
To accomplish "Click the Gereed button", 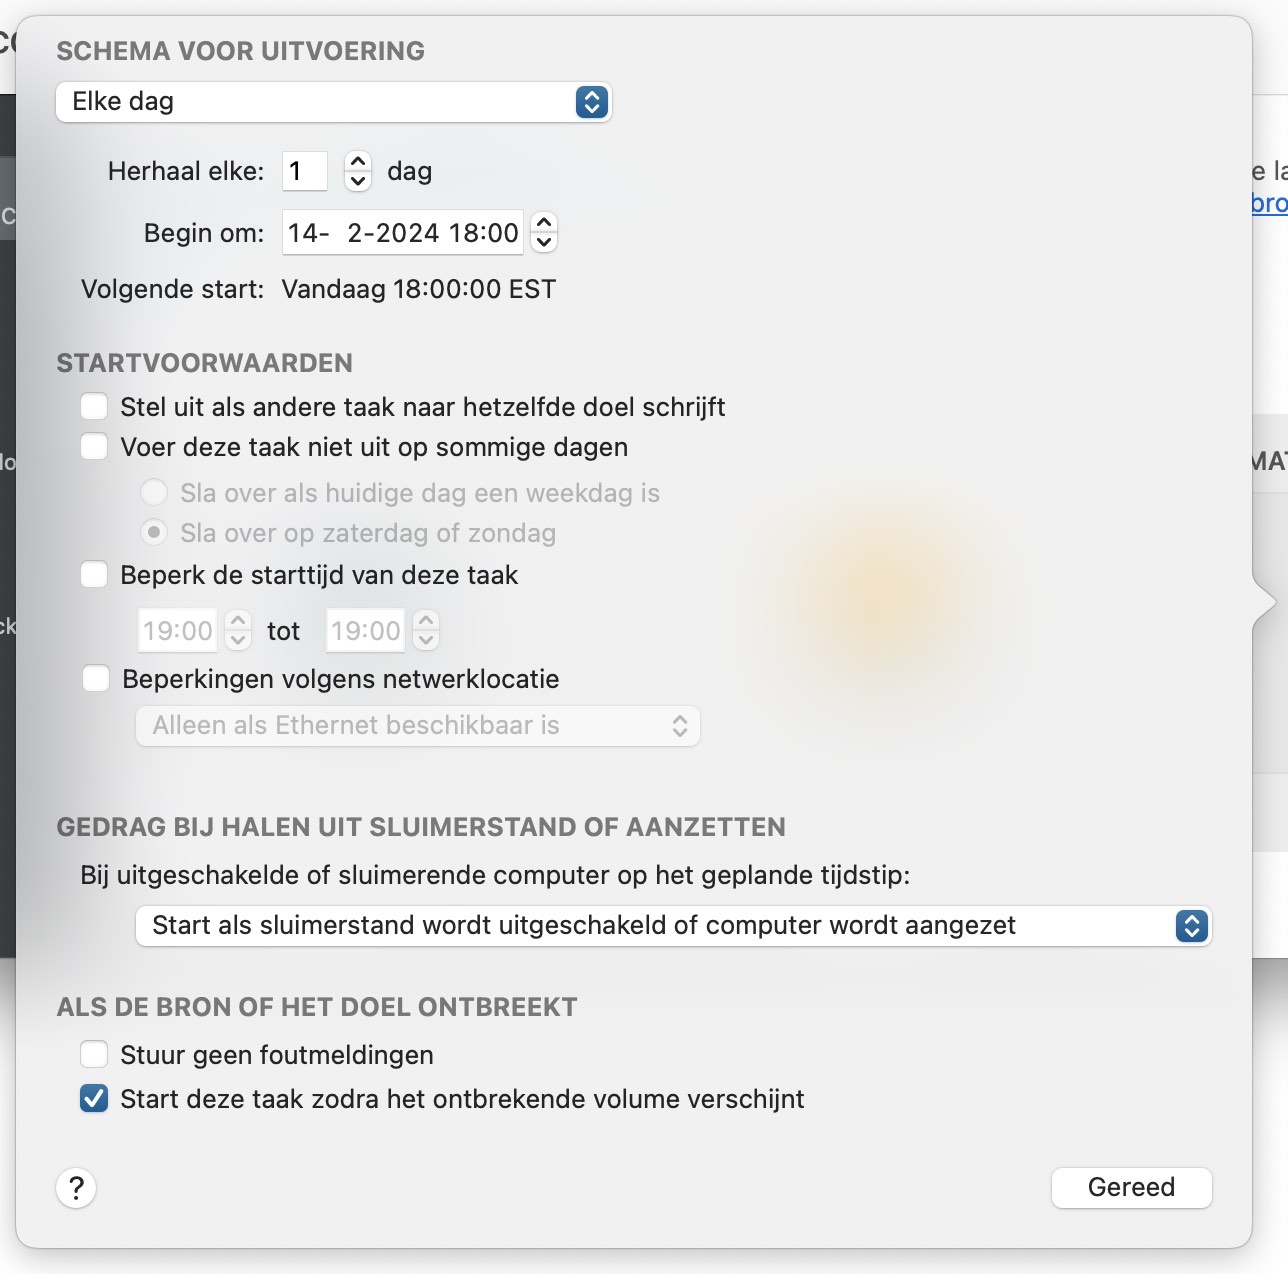I will (x=1131, y=1187).
